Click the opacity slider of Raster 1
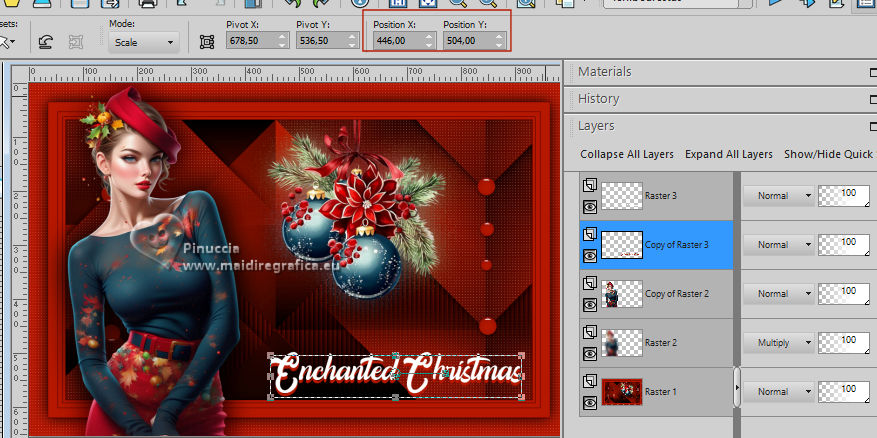The height and width of the screenshot is (438, 877). 844,392
